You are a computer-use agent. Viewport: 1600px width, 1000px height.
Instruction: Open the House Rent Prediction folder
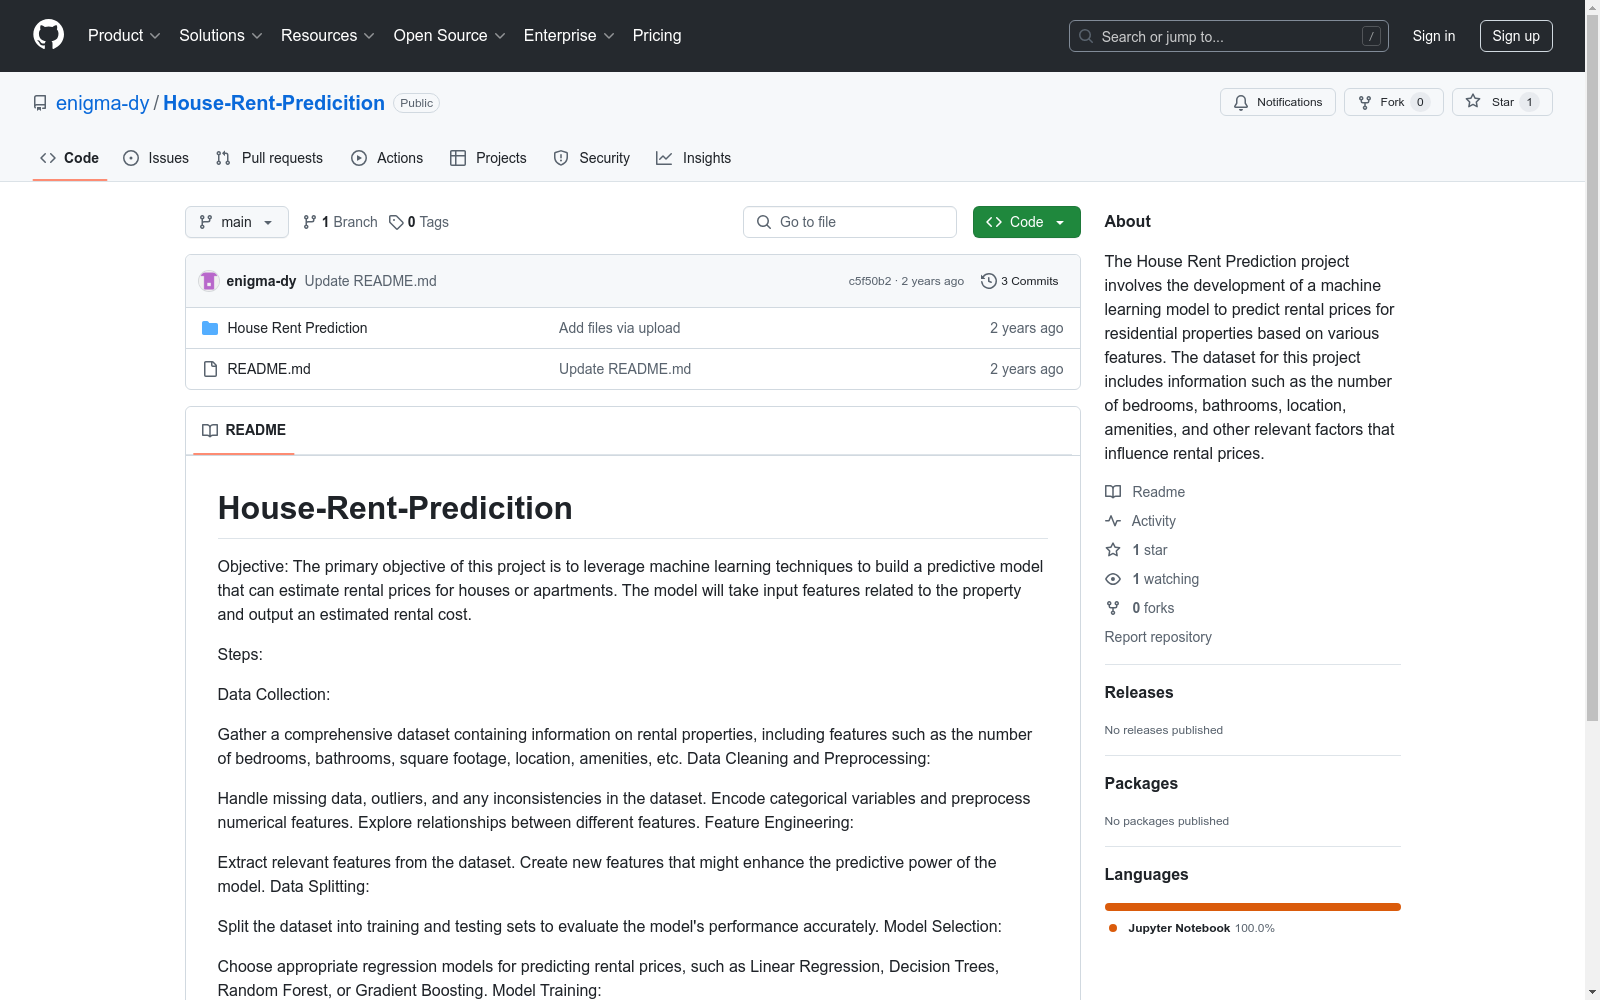(297, 328)
